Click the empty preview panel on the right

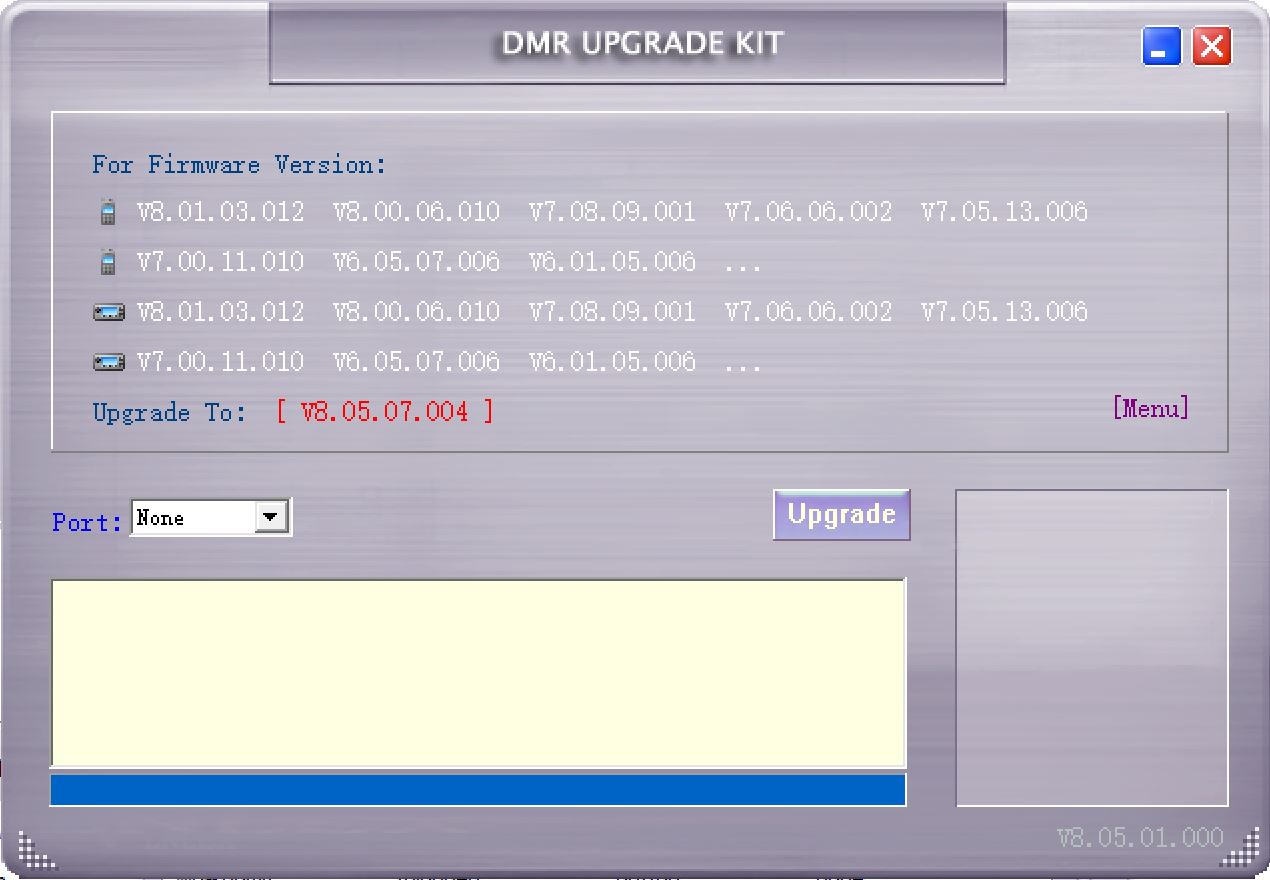click(1092, 648)
